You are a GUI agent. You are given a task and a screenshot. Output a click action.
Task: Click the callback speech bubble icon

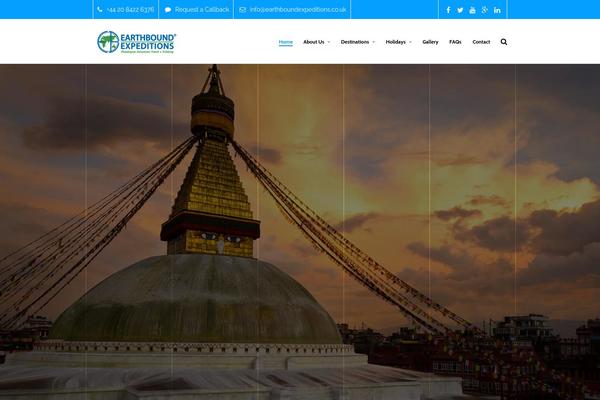168,10
